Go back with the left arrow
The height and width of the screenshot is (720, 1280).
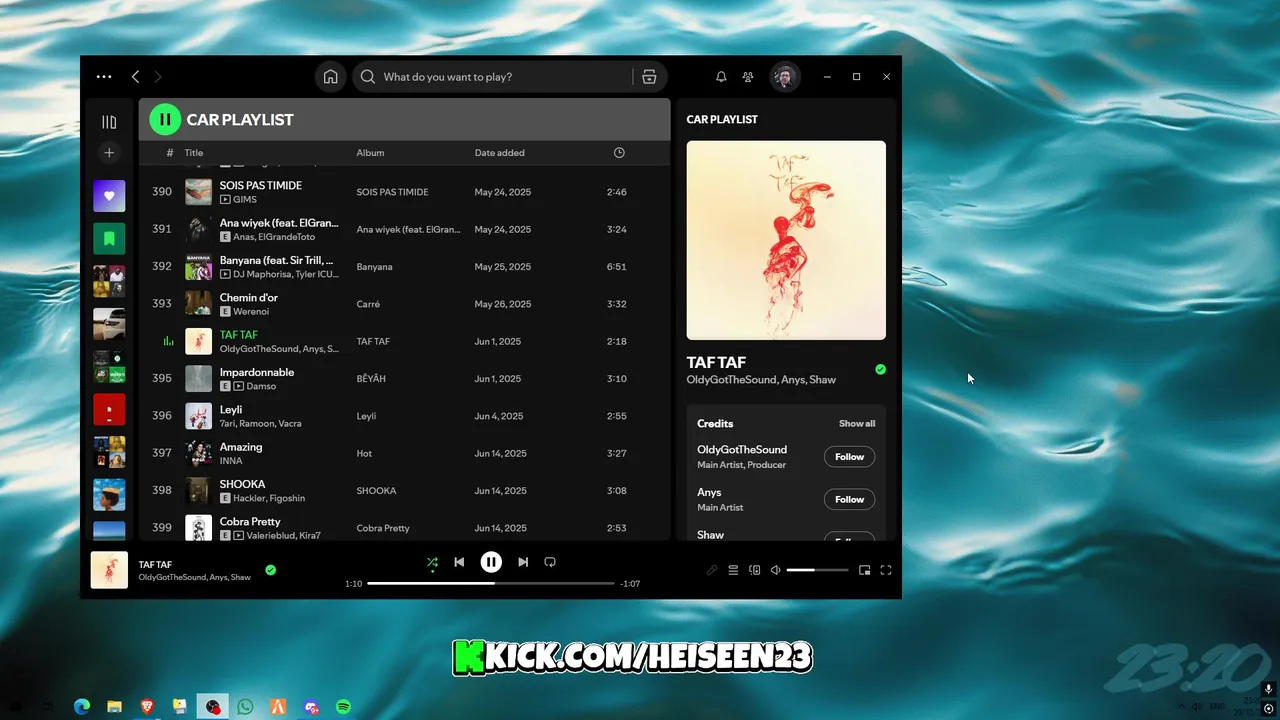[x=135, y=76]
